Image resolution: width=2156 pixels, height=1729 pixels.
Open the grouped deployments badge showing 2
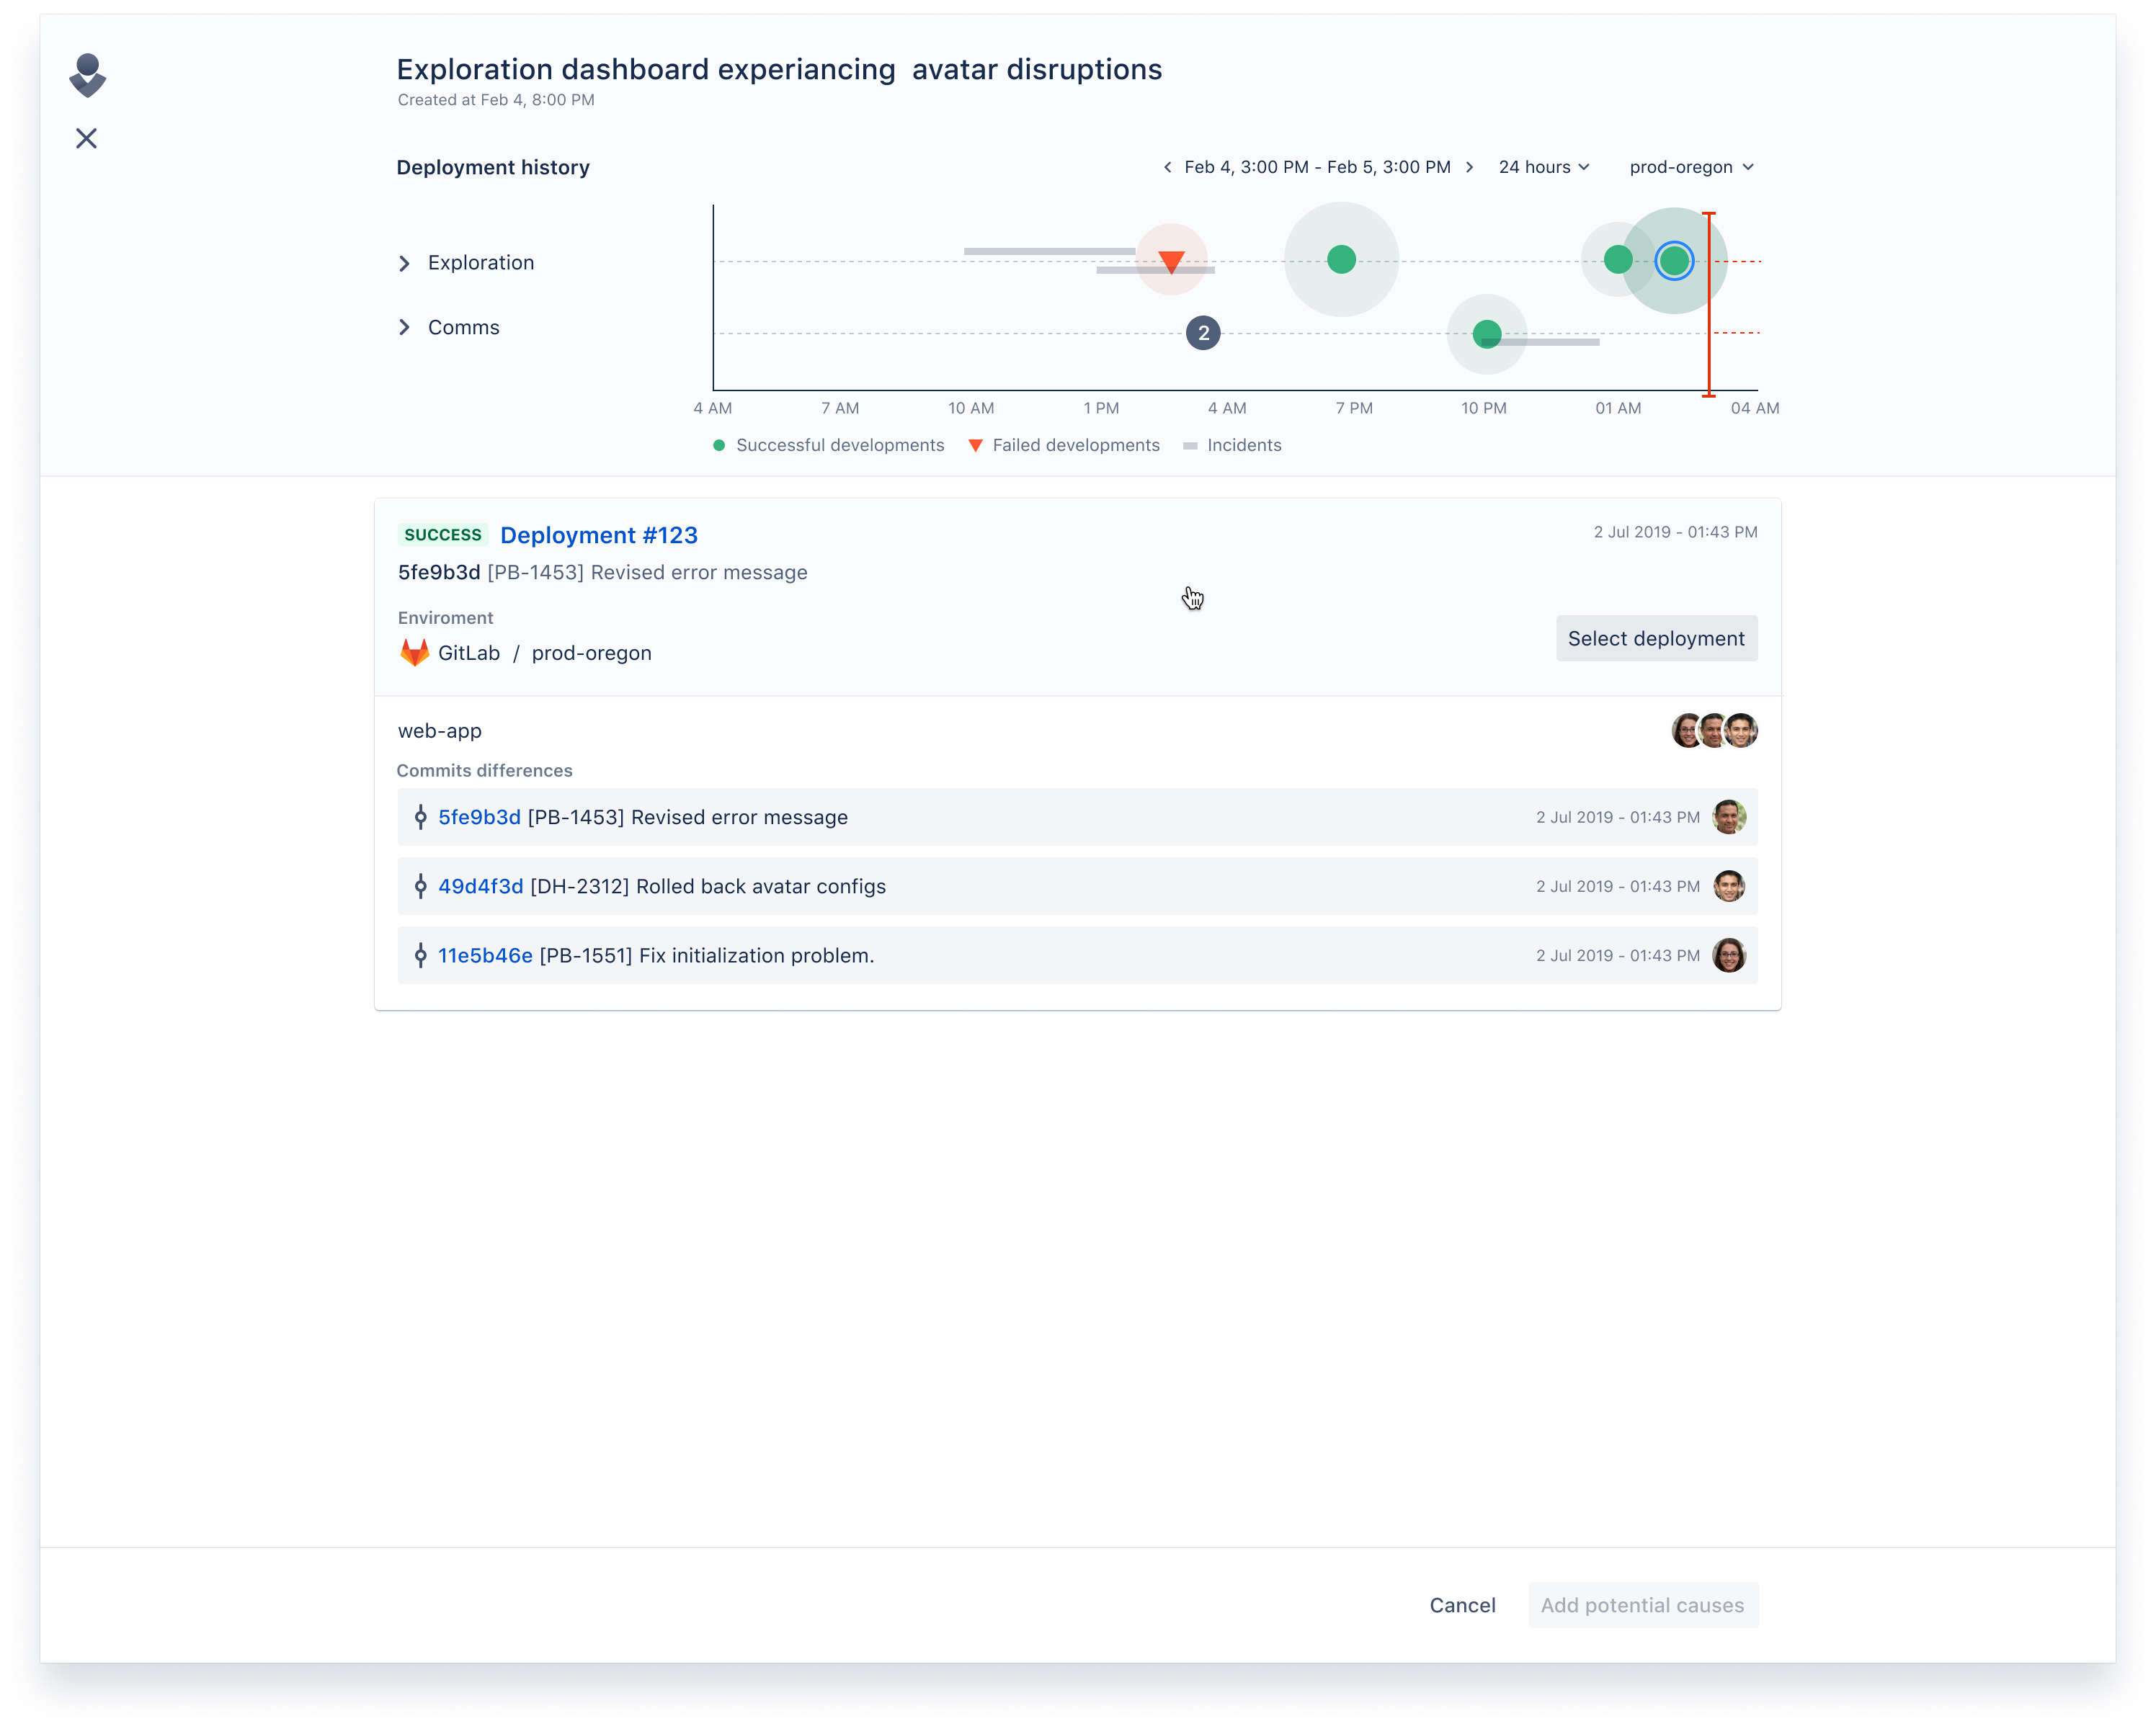coord(1203,333)
